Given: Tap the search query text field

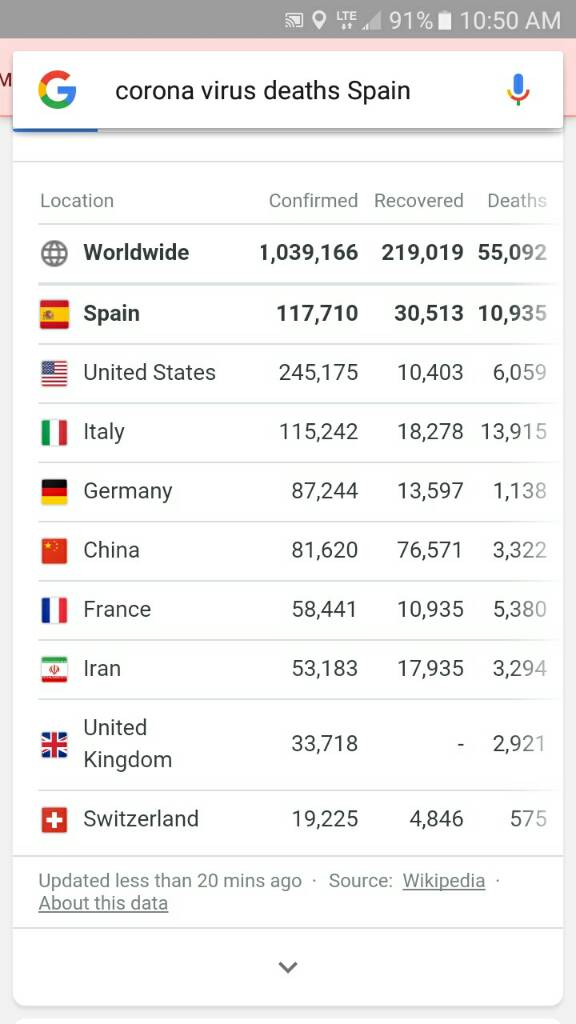Looking at the screenshot, I should click(263, 91).
